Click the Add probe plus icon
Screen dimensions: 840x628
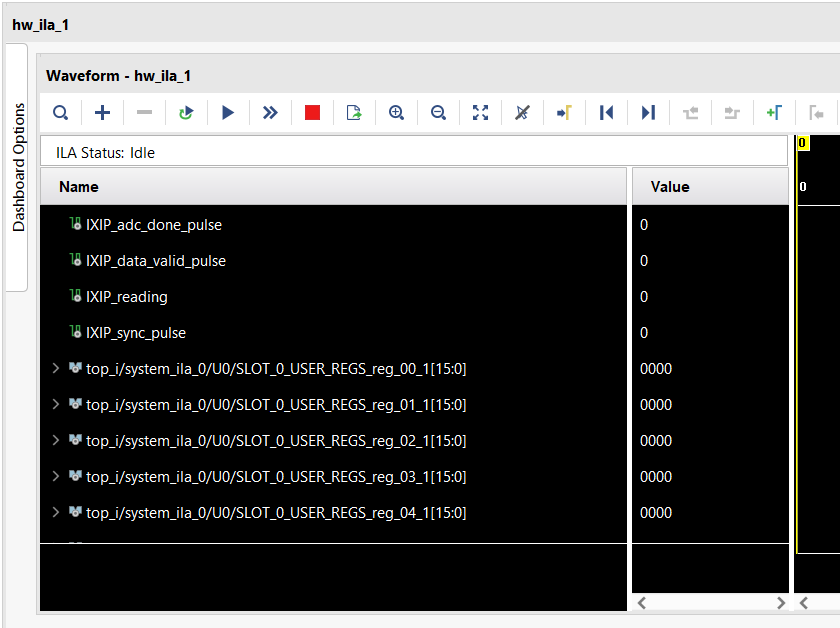click(x=102, y=113)
